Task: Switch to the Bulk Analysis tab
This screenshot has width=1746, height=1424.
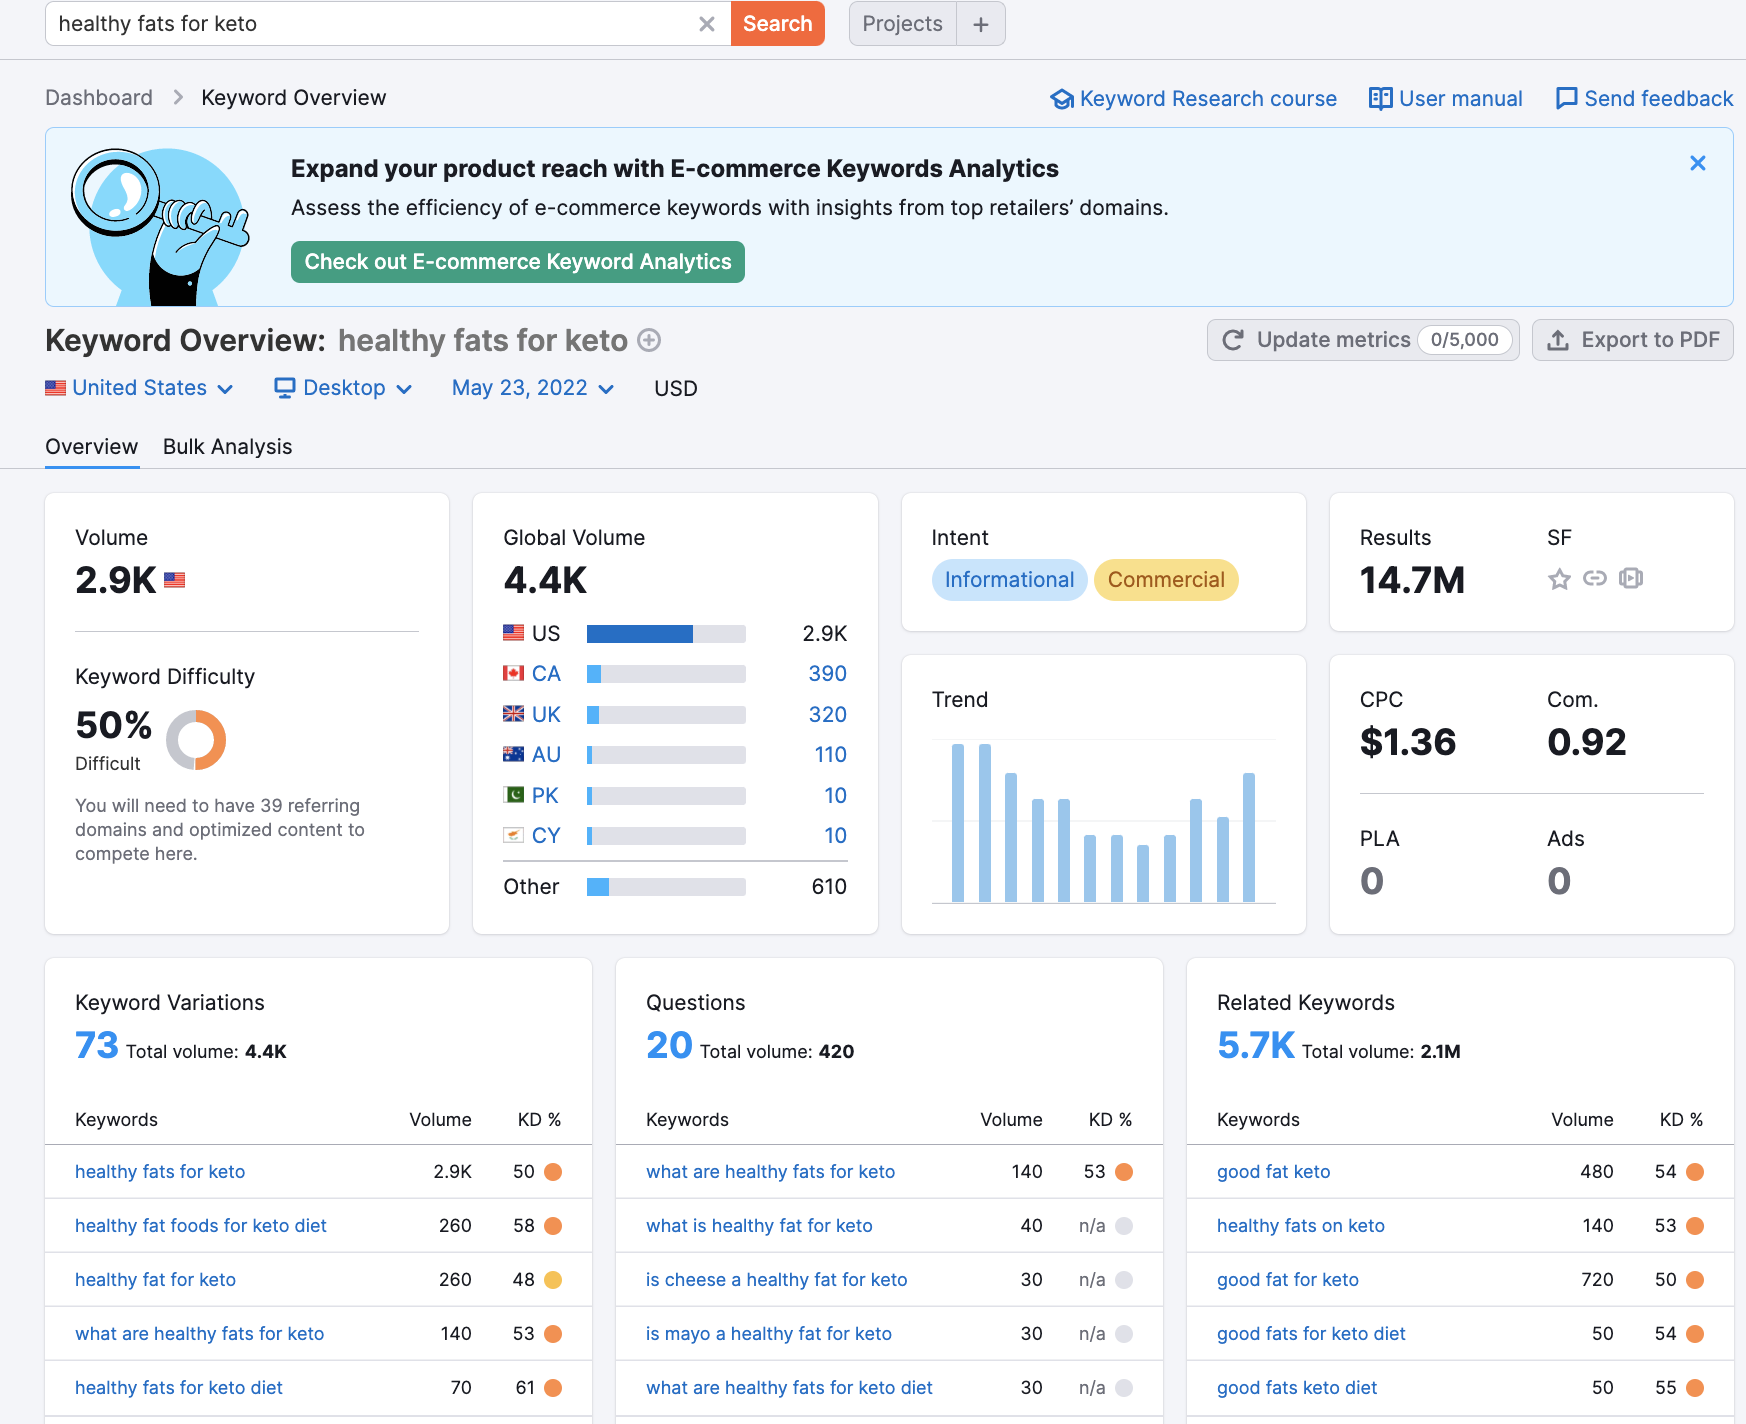Action: pyautogui.click(x=227, y=447)
